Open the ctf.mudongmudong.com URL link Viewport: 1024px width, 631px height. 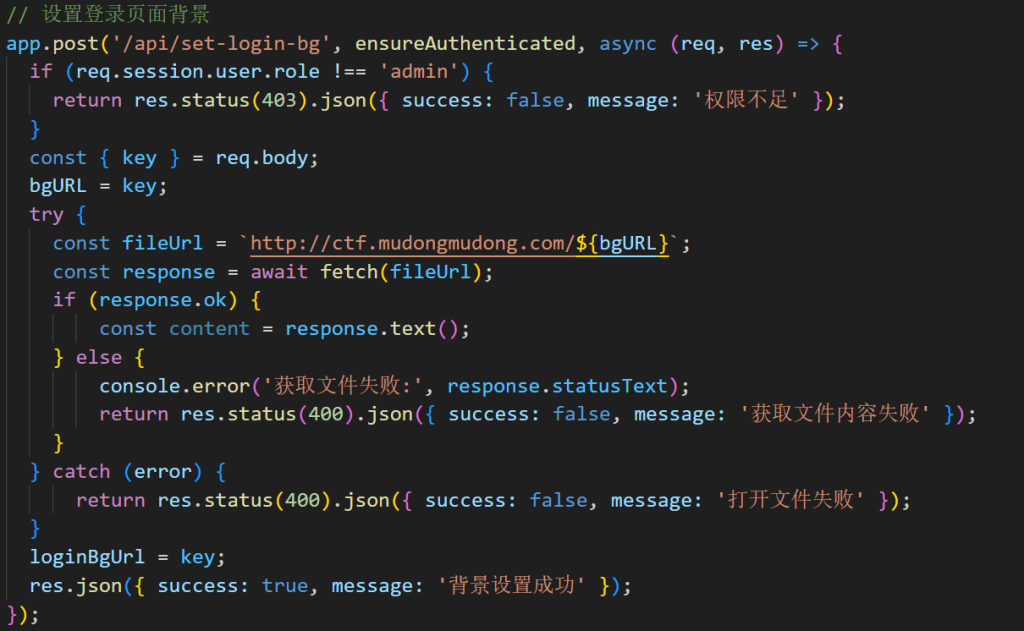coord(460,244)
